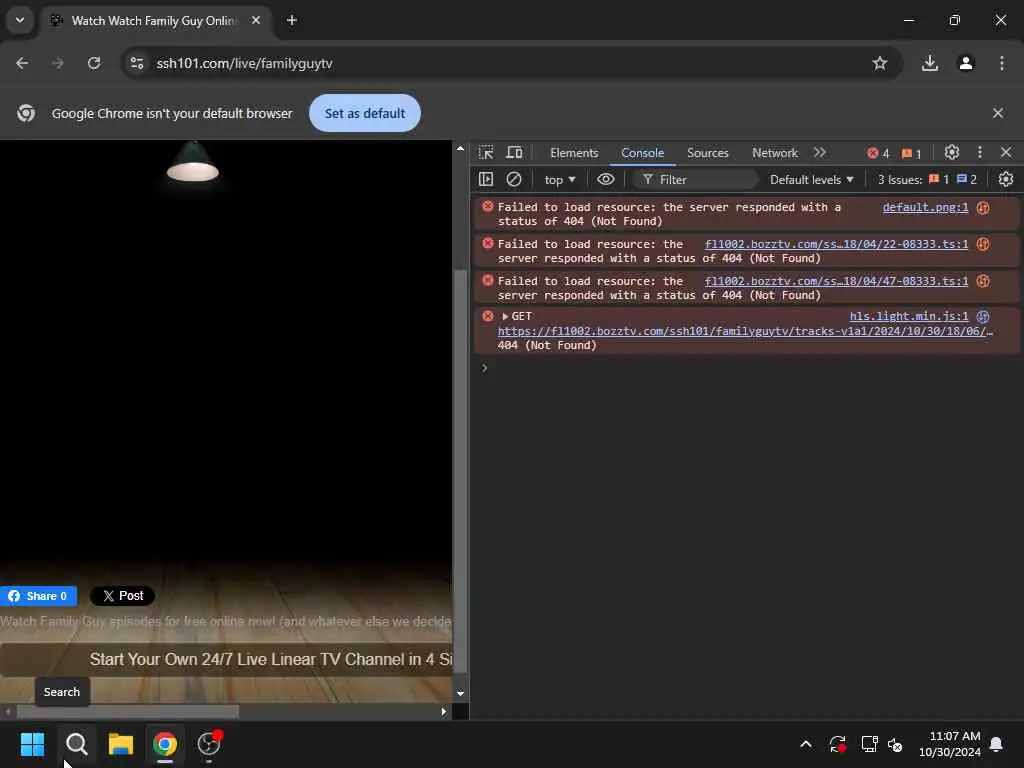The image size is (1024, 768).
Task: Toggle the live expression eye icon
Action: (x=605, y=179)
